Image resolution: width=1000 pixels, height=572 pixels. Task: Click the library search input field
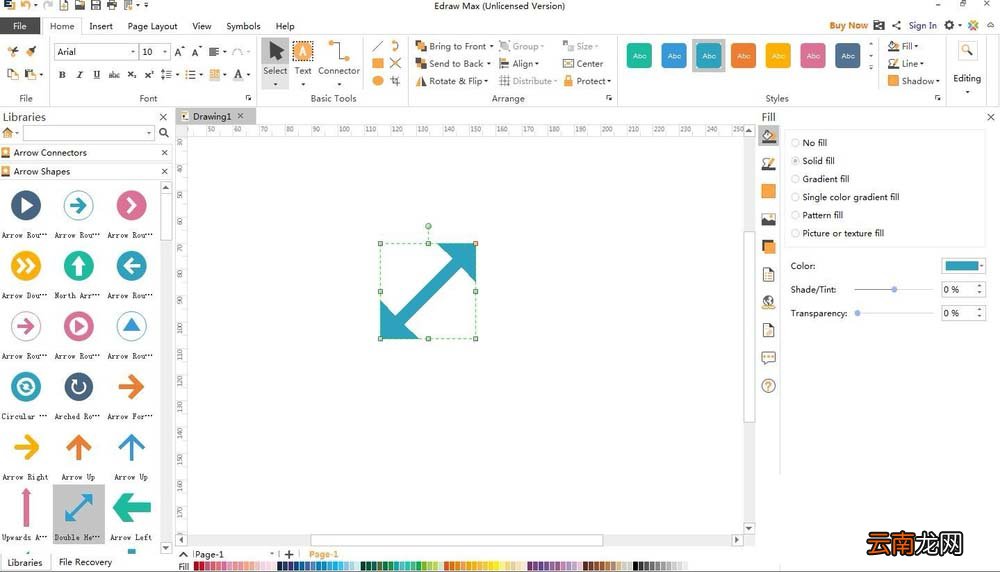point(88,133)
